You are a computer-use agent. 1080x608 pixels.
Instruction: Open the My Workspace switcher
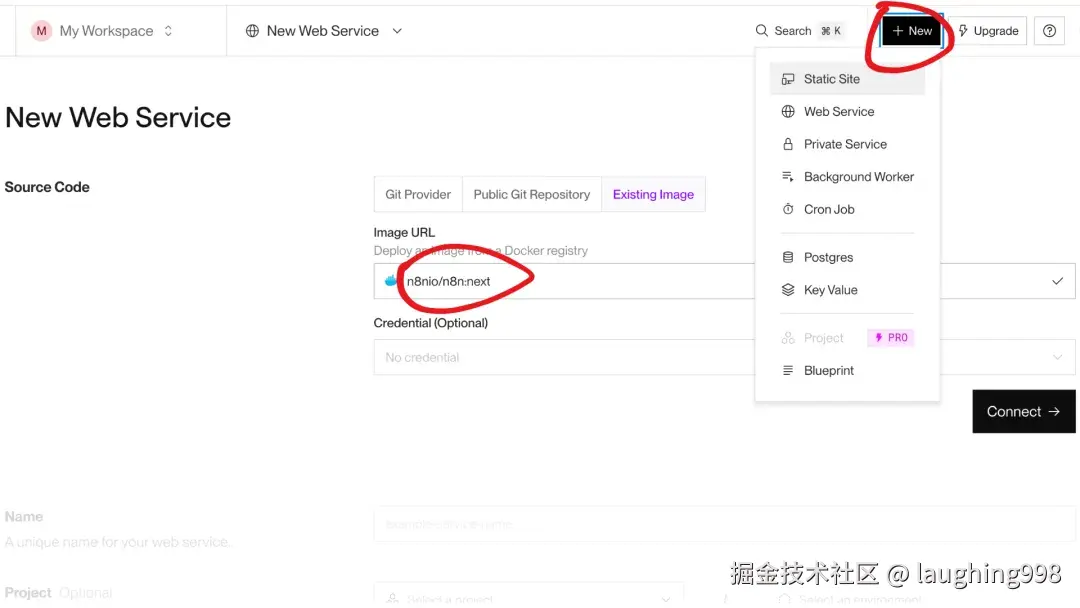[102, 31]
